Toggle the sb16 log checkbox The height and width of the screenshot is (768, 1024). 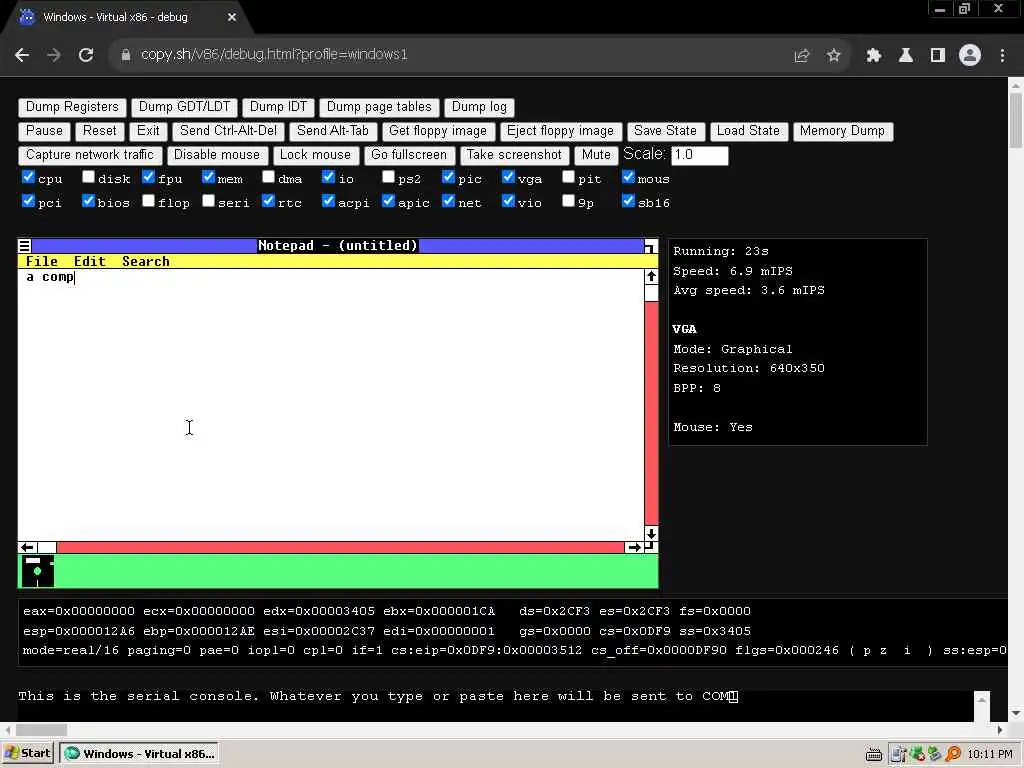628,201
